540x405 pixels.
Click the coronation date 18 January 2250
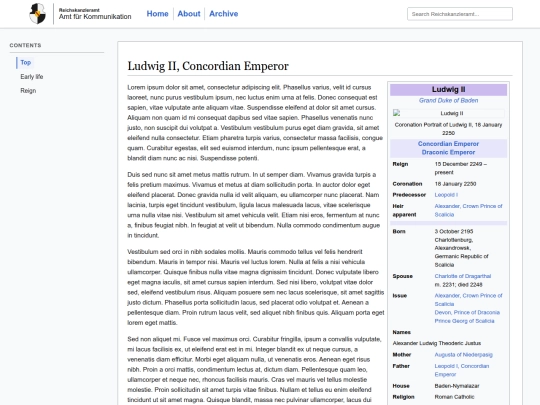coord(455,184)
